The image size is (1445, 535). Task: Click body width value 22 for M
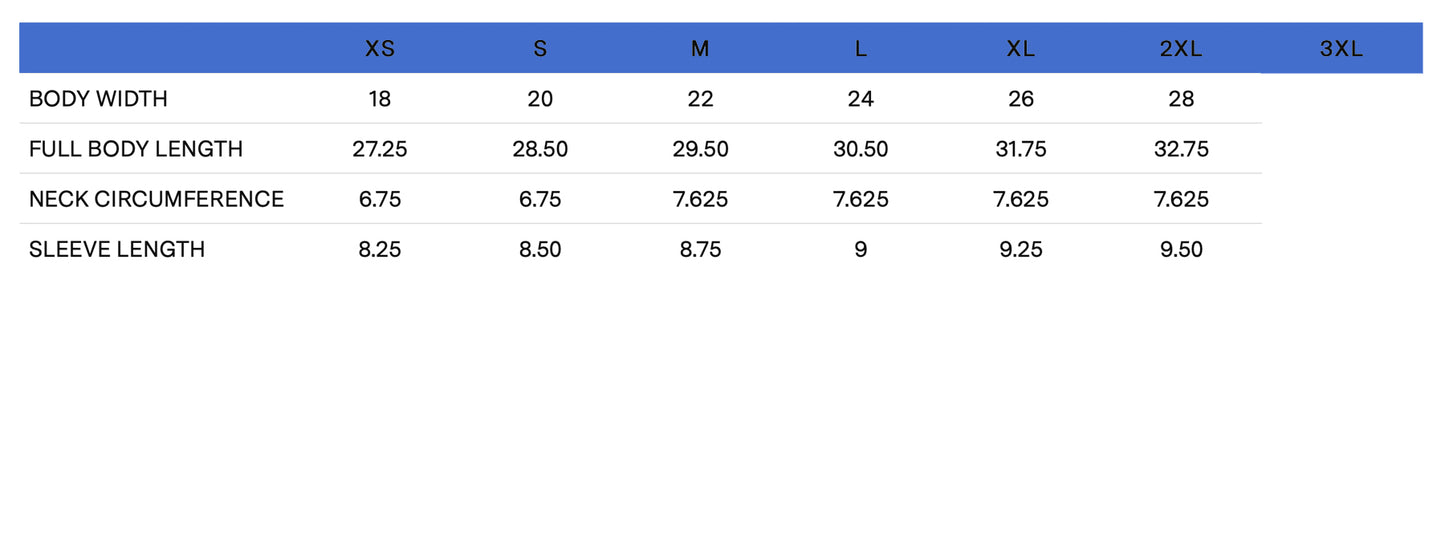(x=700, y=99)
